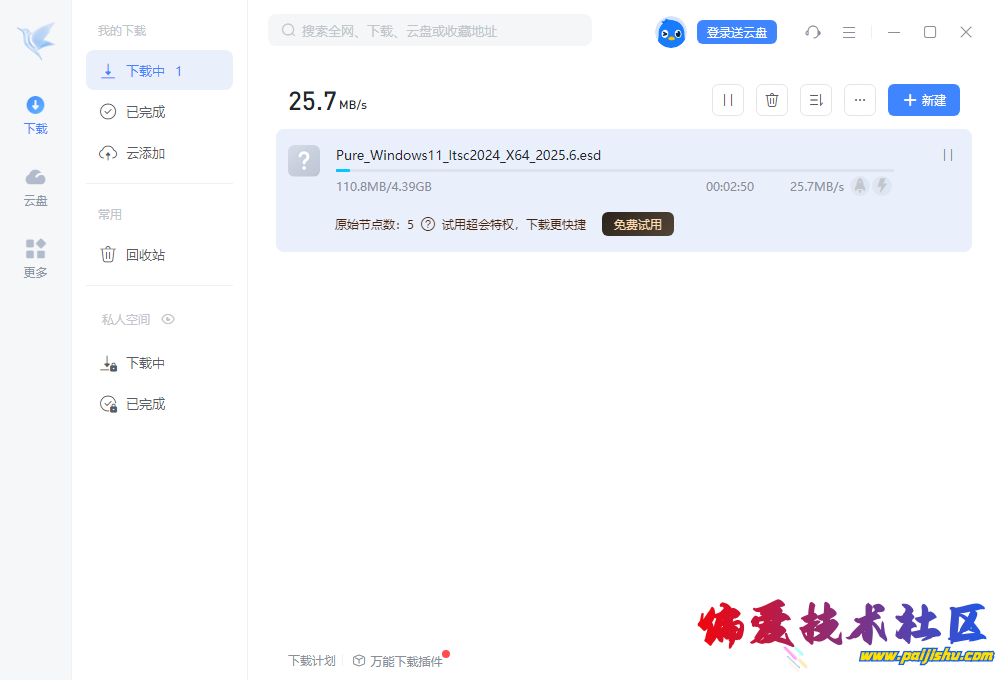Click the 免费试用 free trial button

tap(637, 224)
